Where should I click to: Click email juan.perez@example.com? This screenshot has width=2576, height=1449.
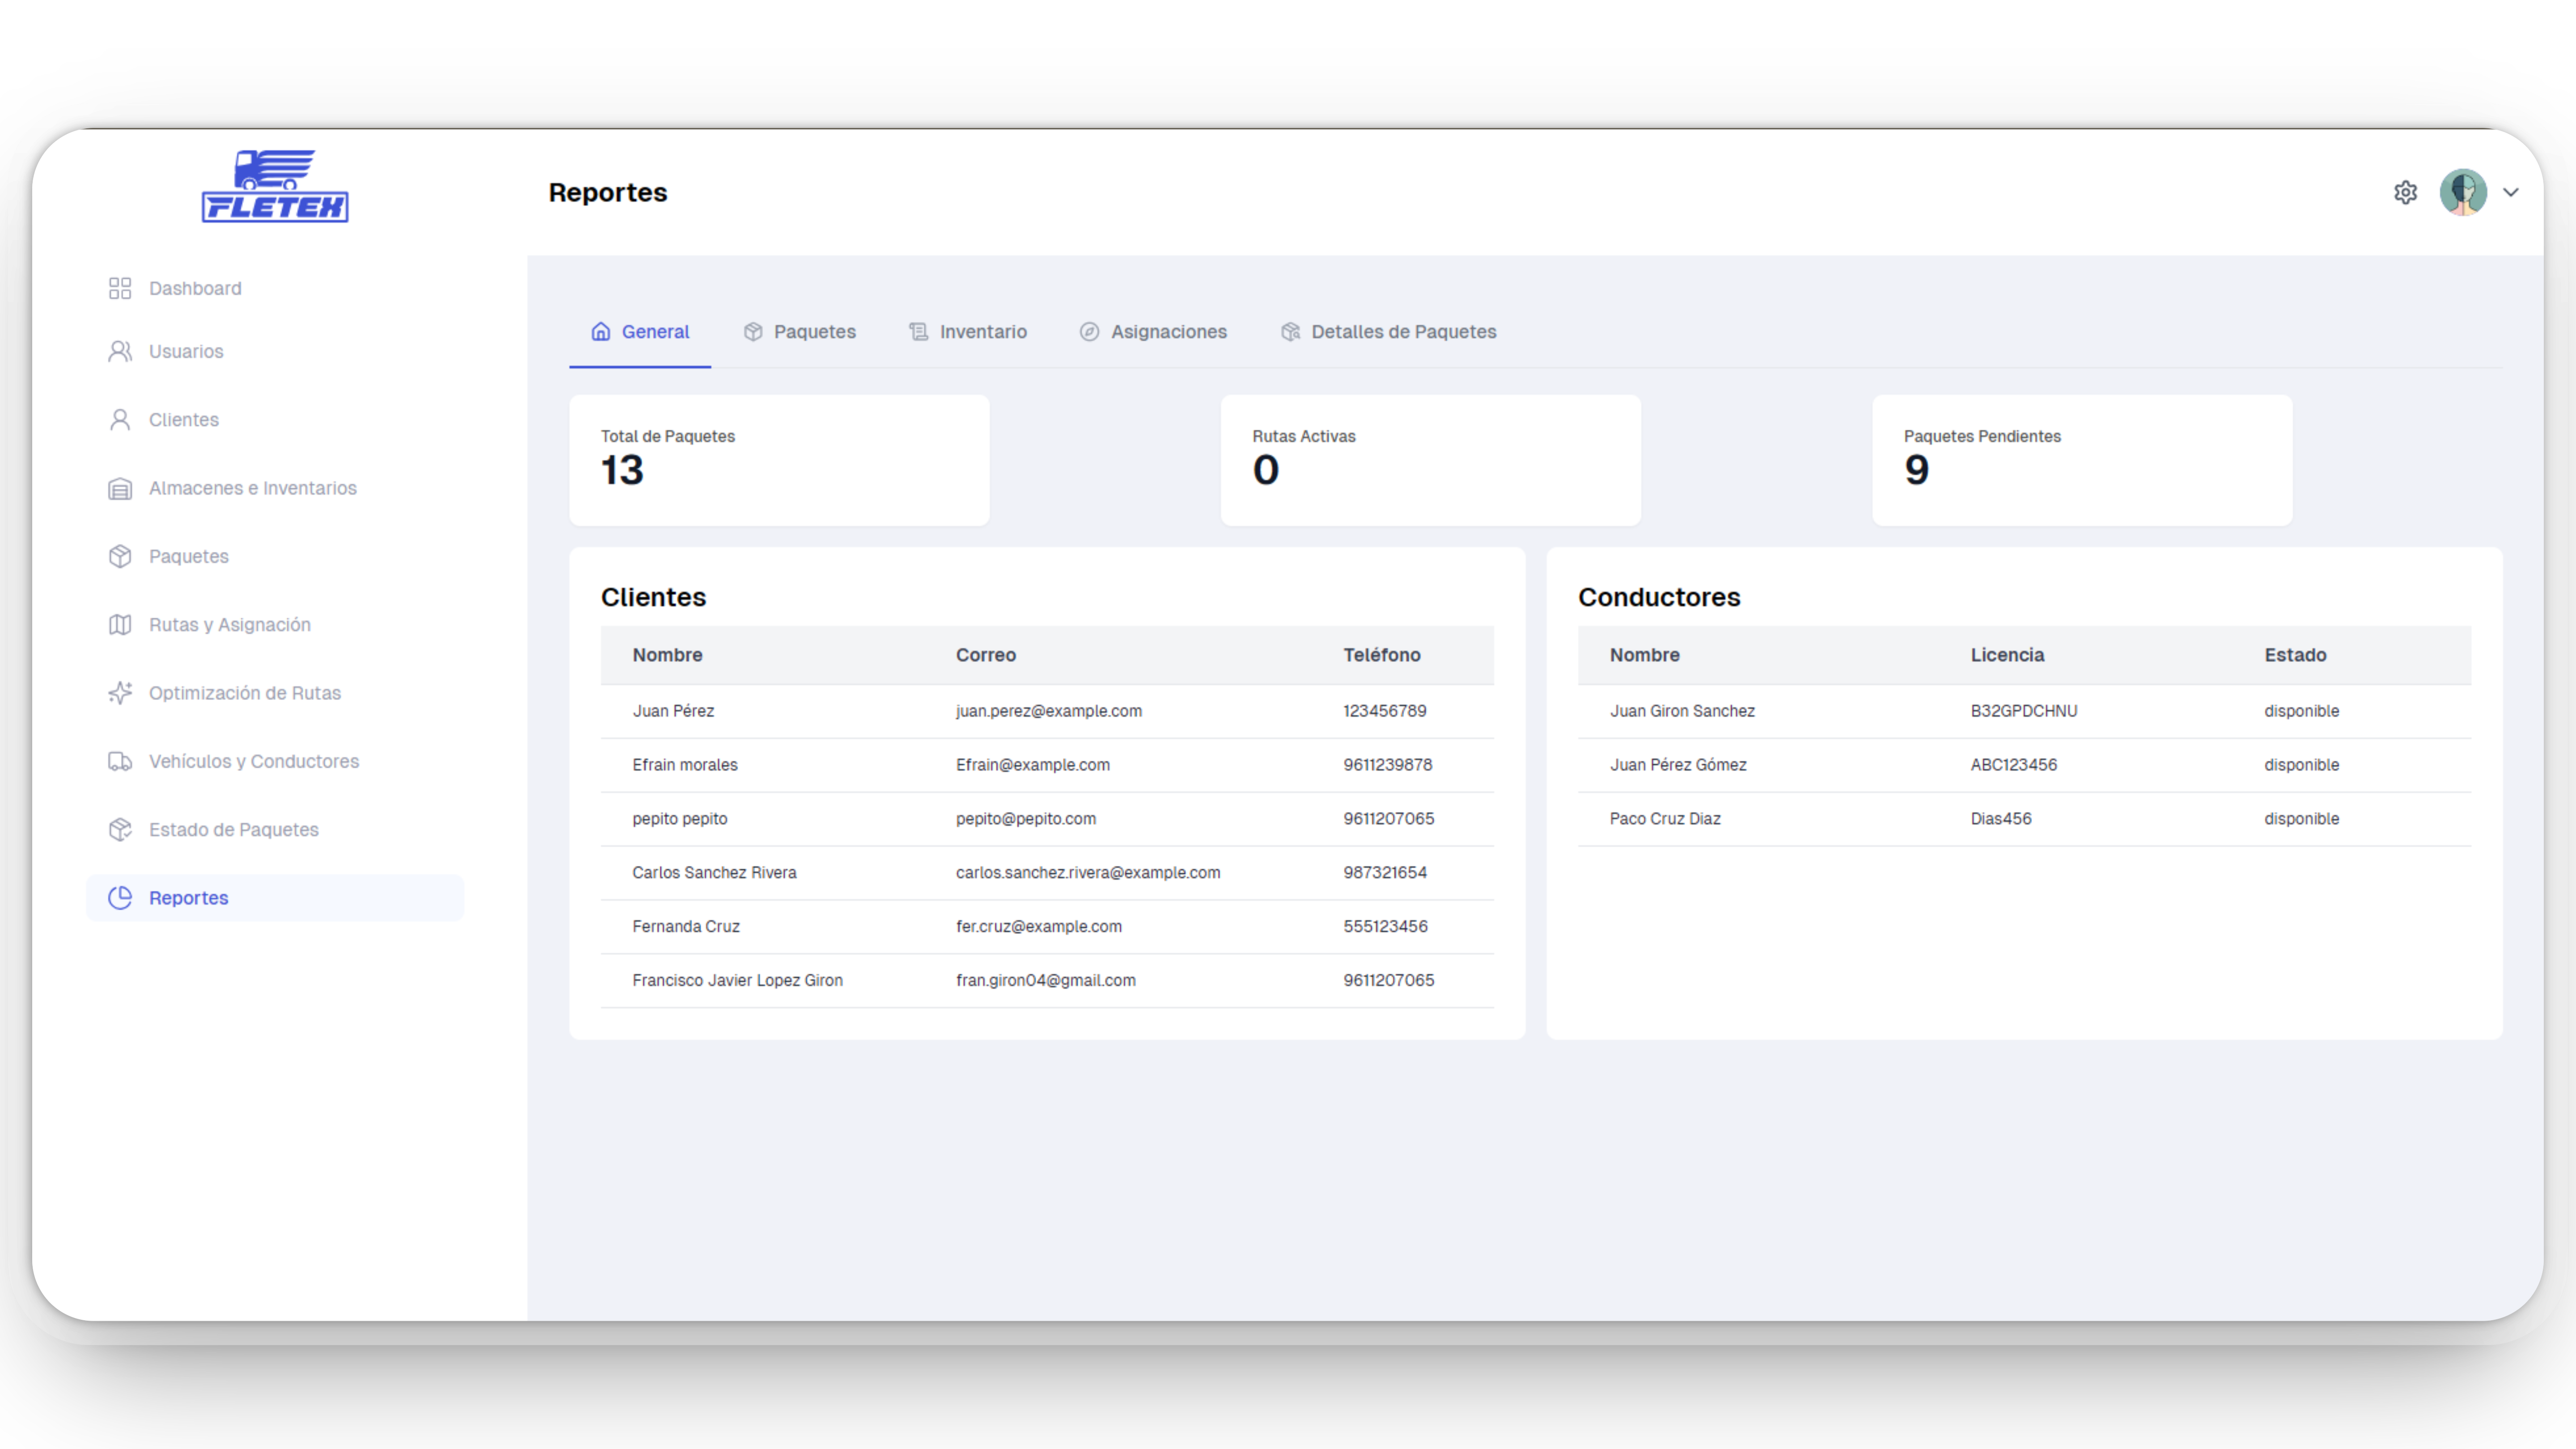1049,711
